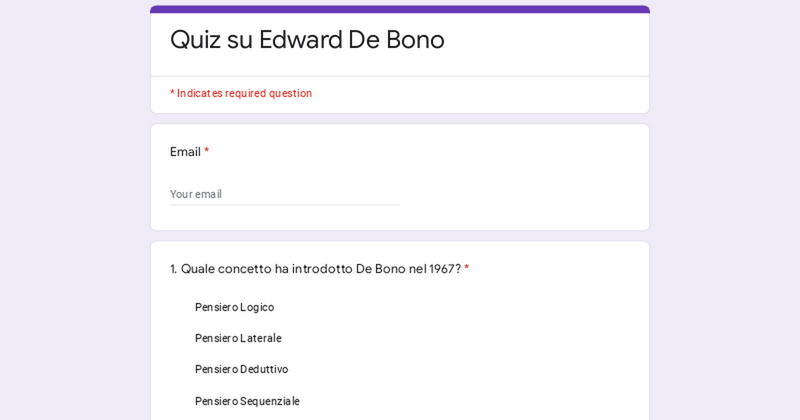The image size is (800, 420).
Task: Click the question 1 text about De Bono
Action: click(x=315, y=269)
